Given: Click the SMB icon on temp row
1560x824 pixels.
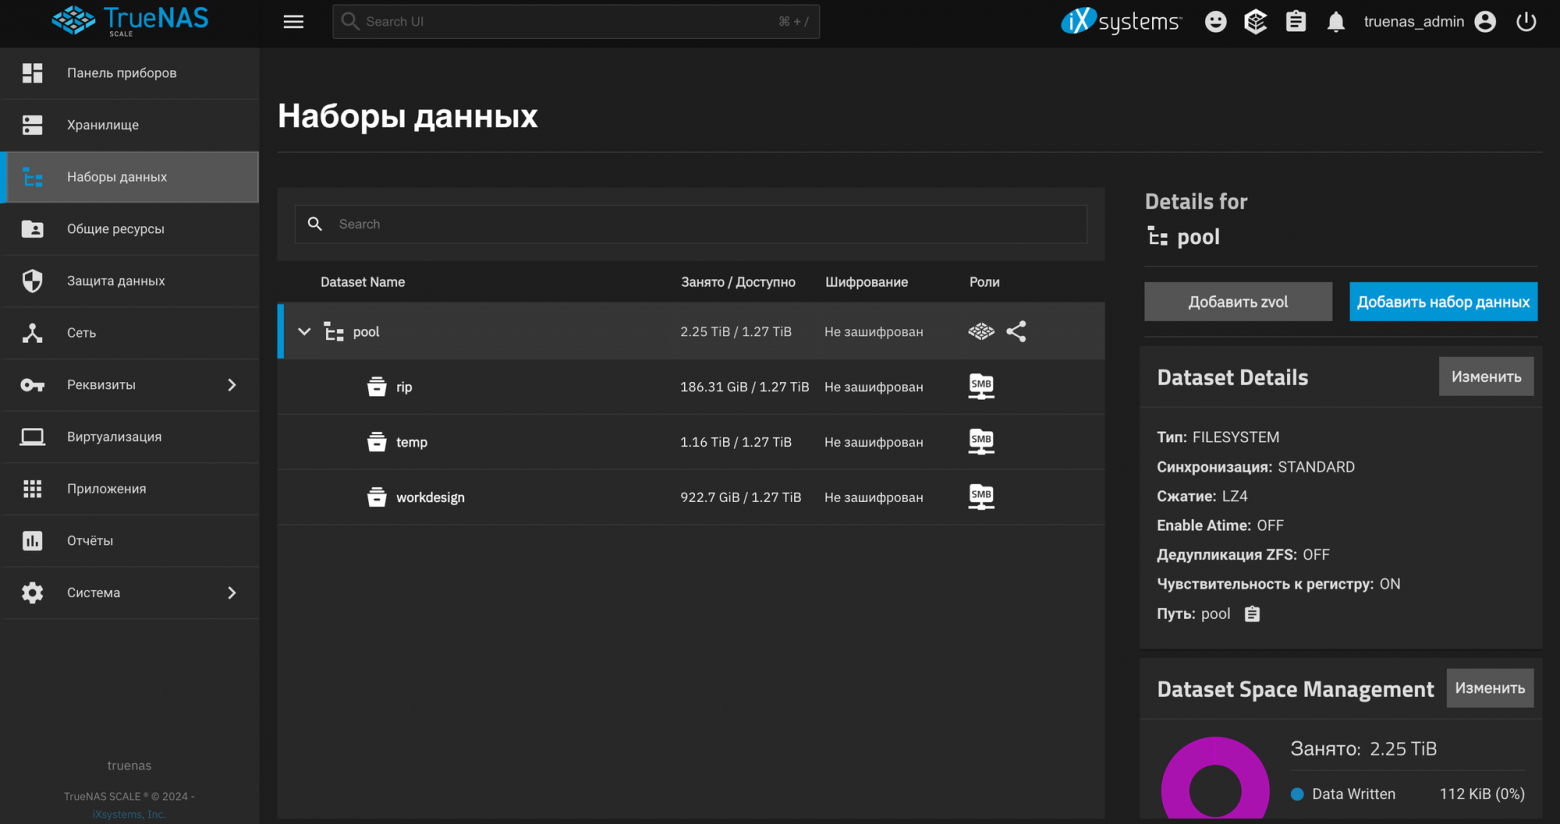Looking at the screenshot, I should [x=981, y=441].
